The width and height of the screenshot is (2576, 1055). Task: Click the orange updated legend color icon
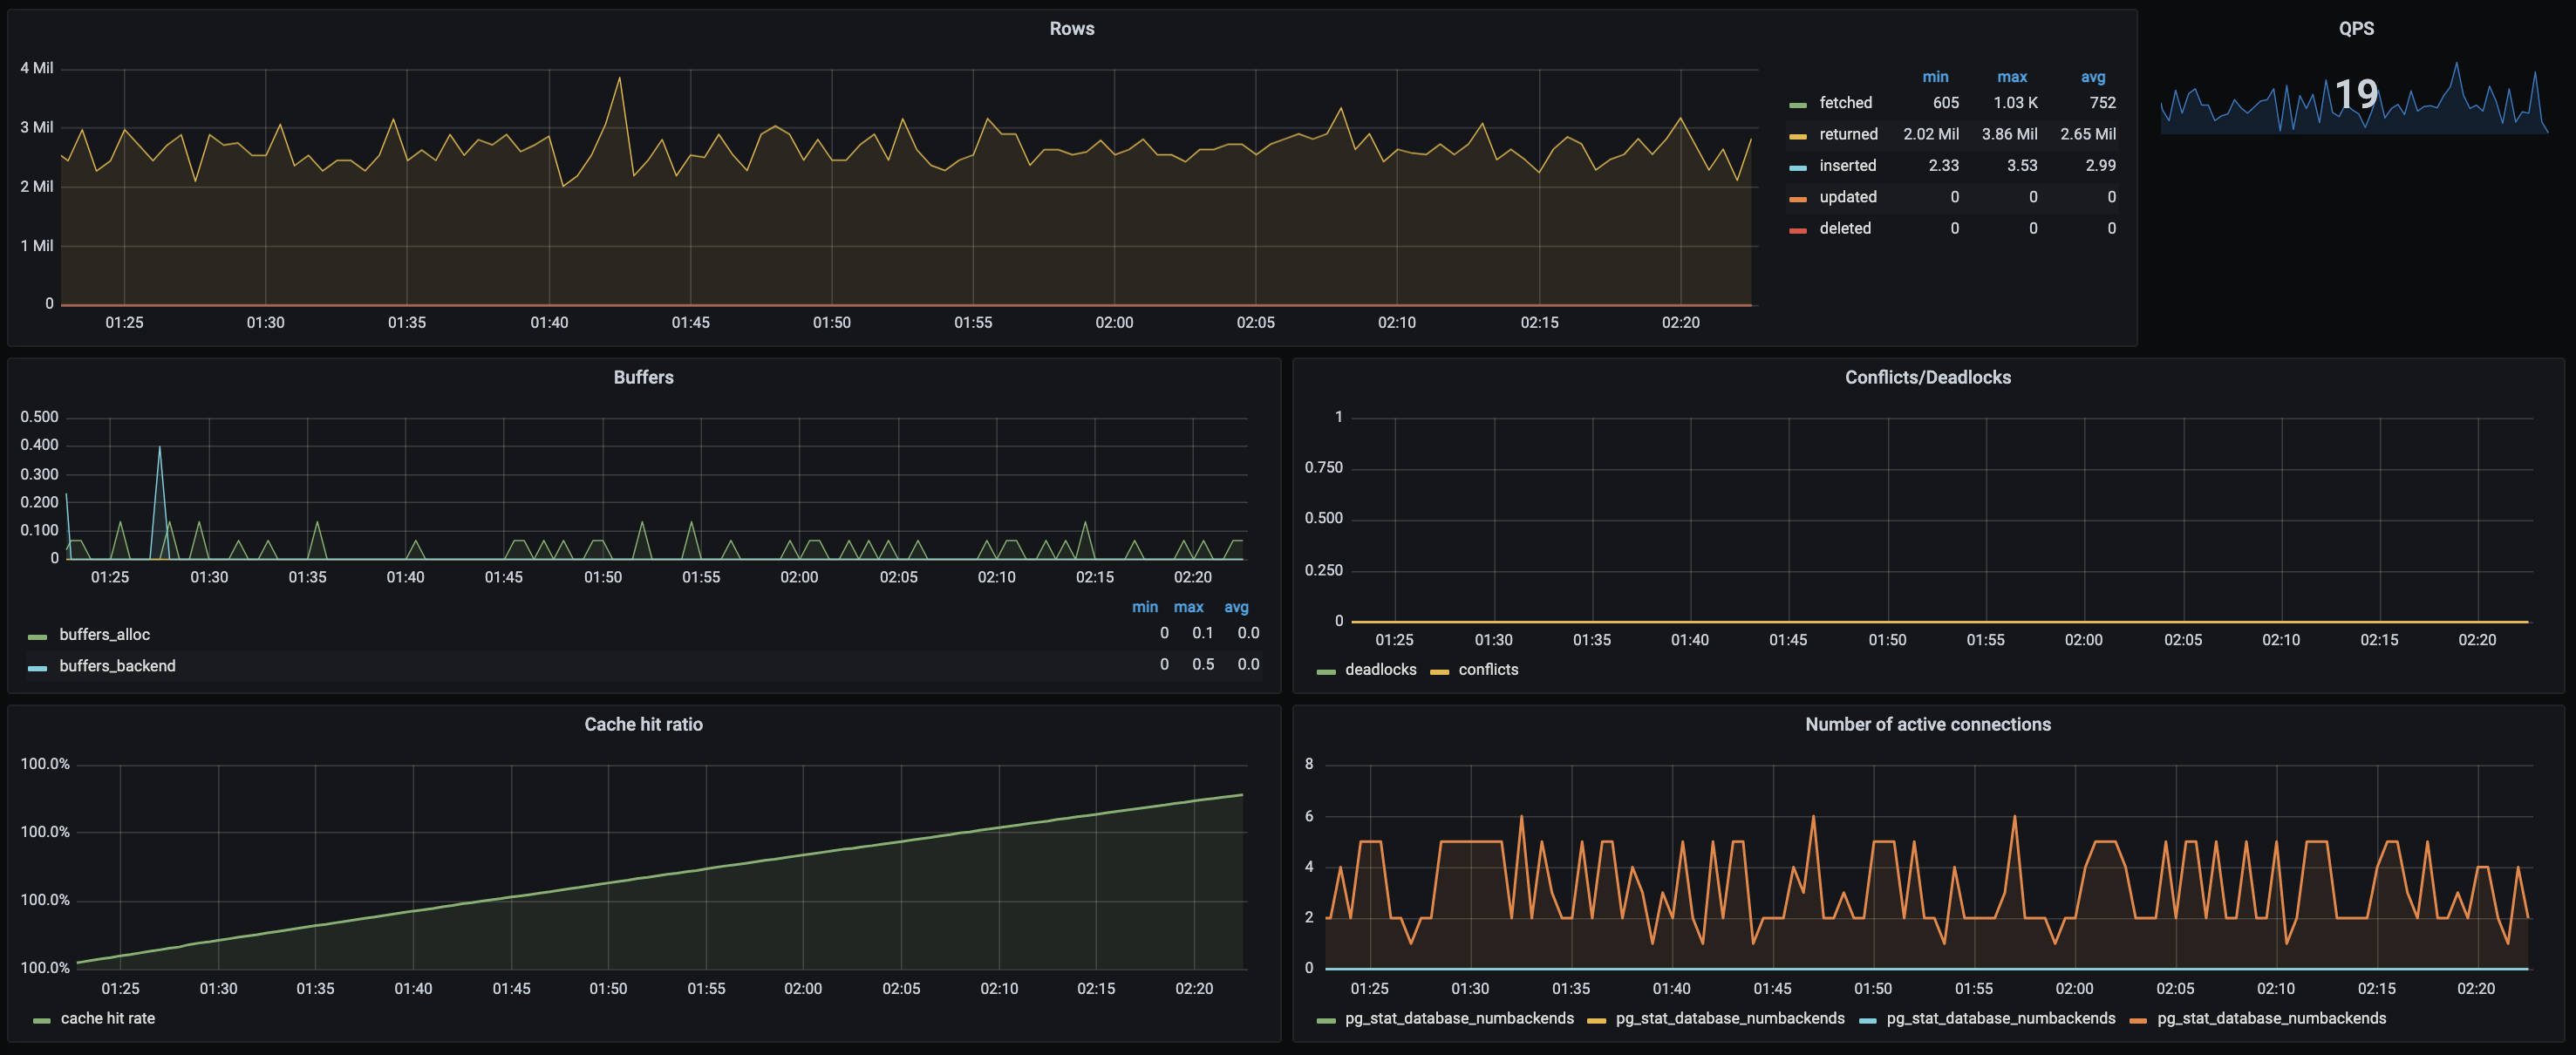(x=1798, y=199)
